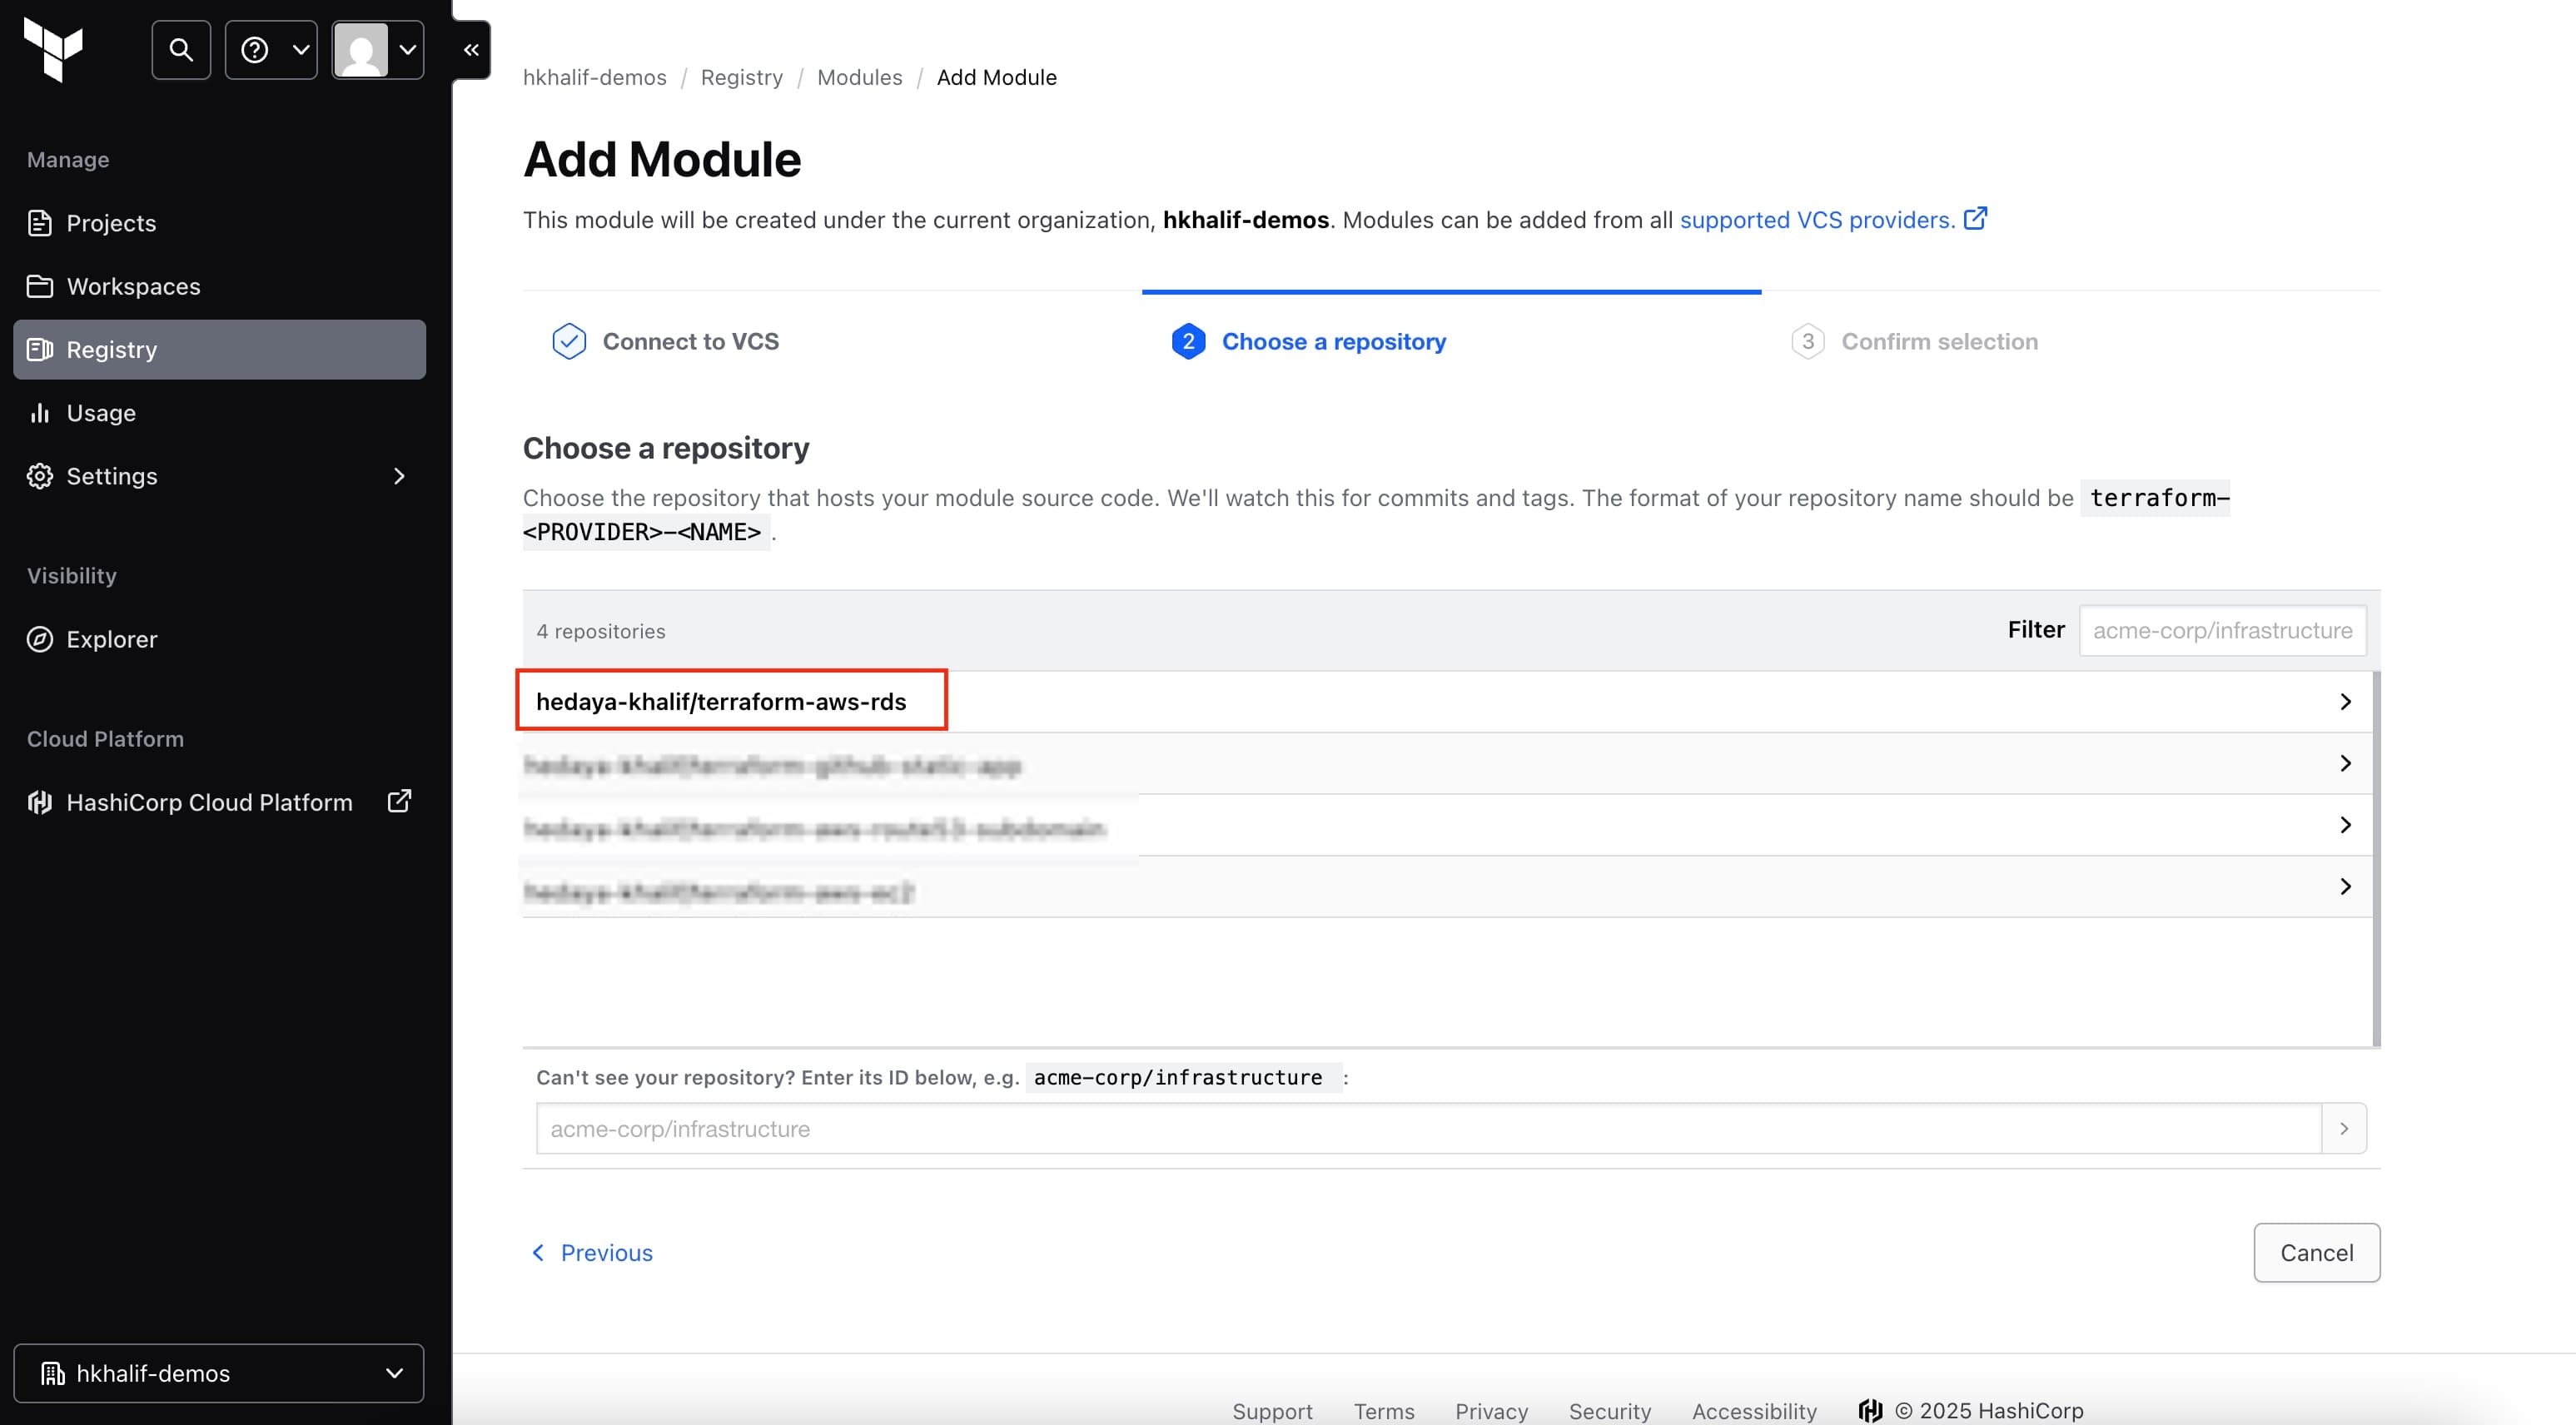Open Workspaces in sidebar
Screen dimensions: 2576x1425
(133, 286)
